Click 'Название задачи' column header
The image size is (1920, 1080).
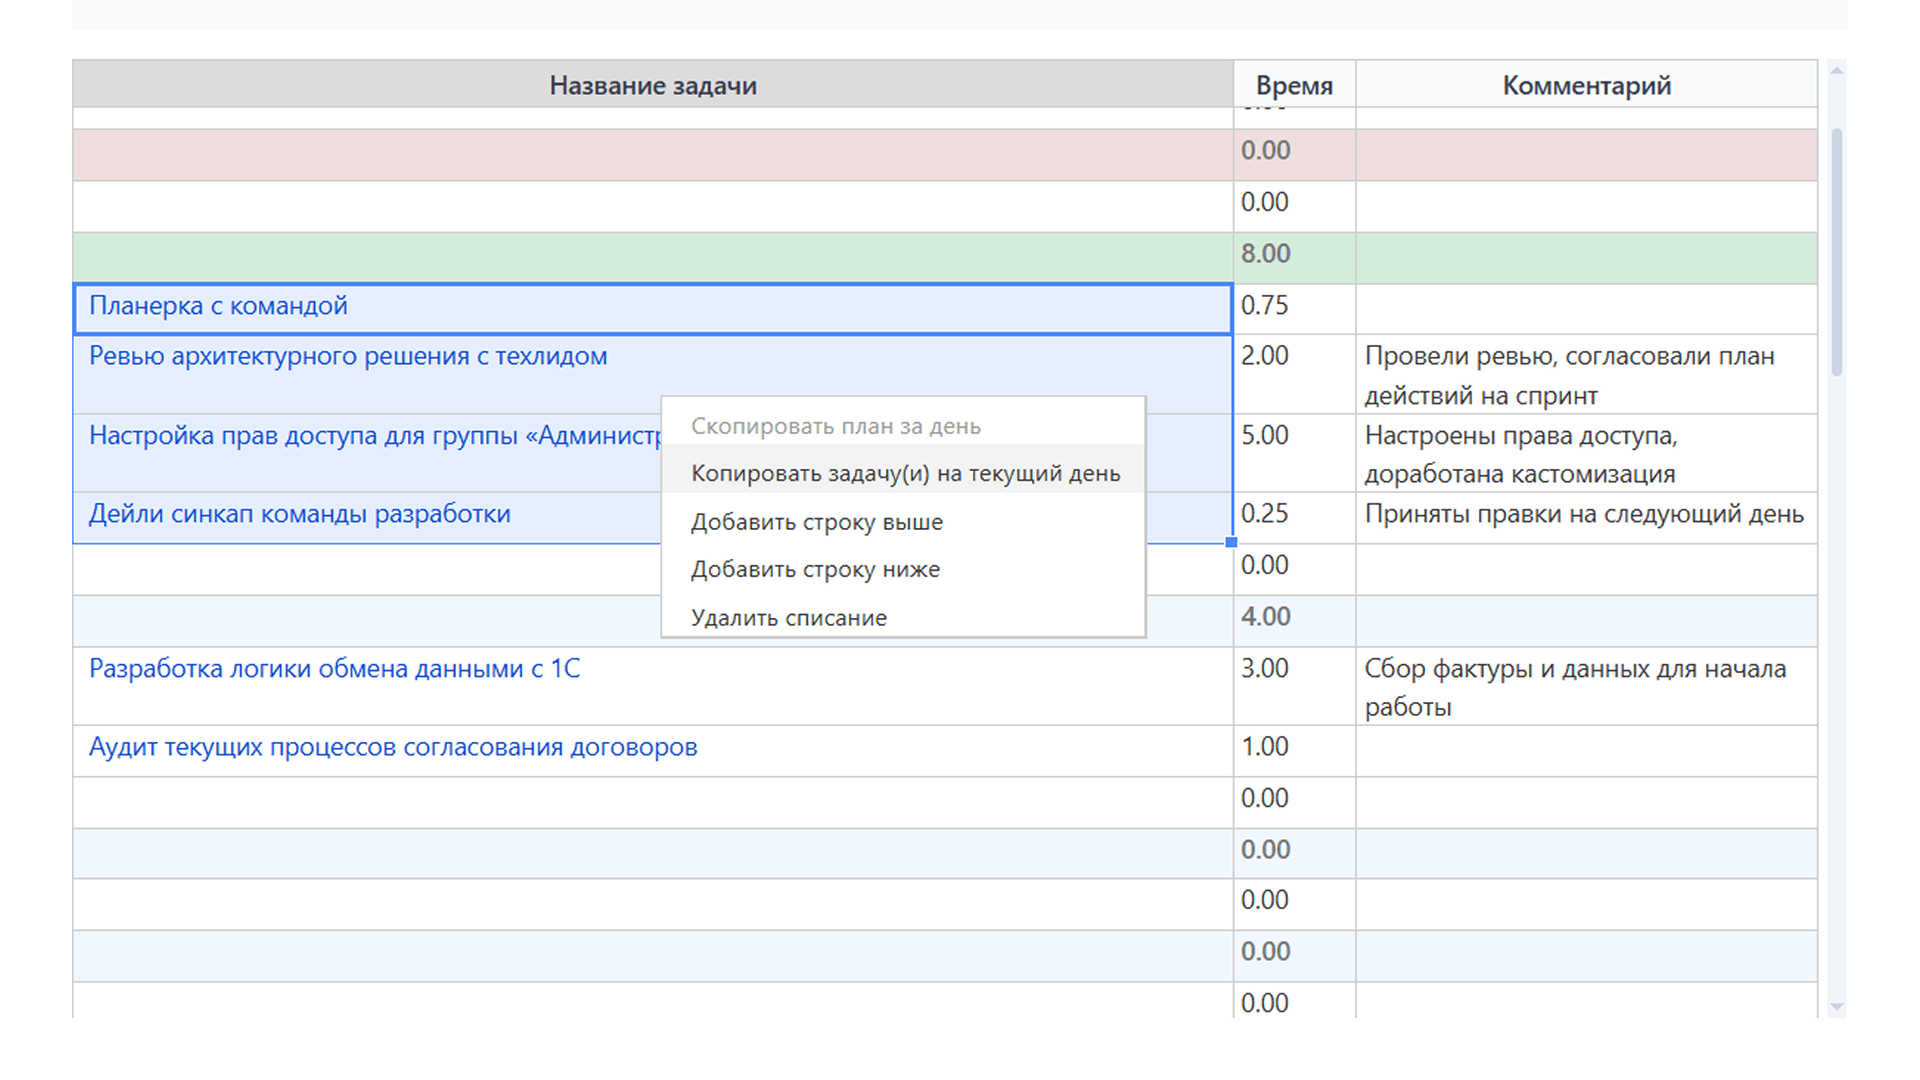[x=652, y=86]
